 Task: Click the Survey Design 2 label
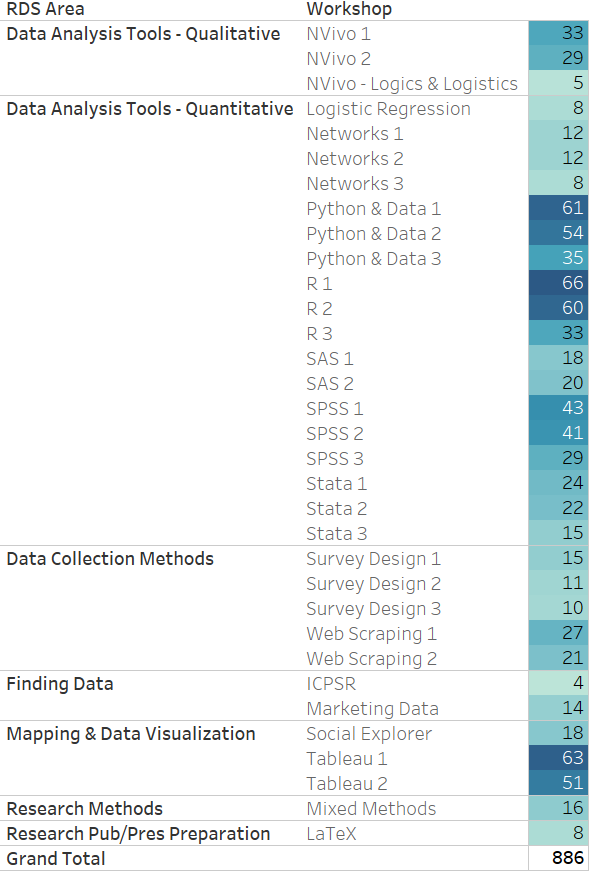coord(373,584)
